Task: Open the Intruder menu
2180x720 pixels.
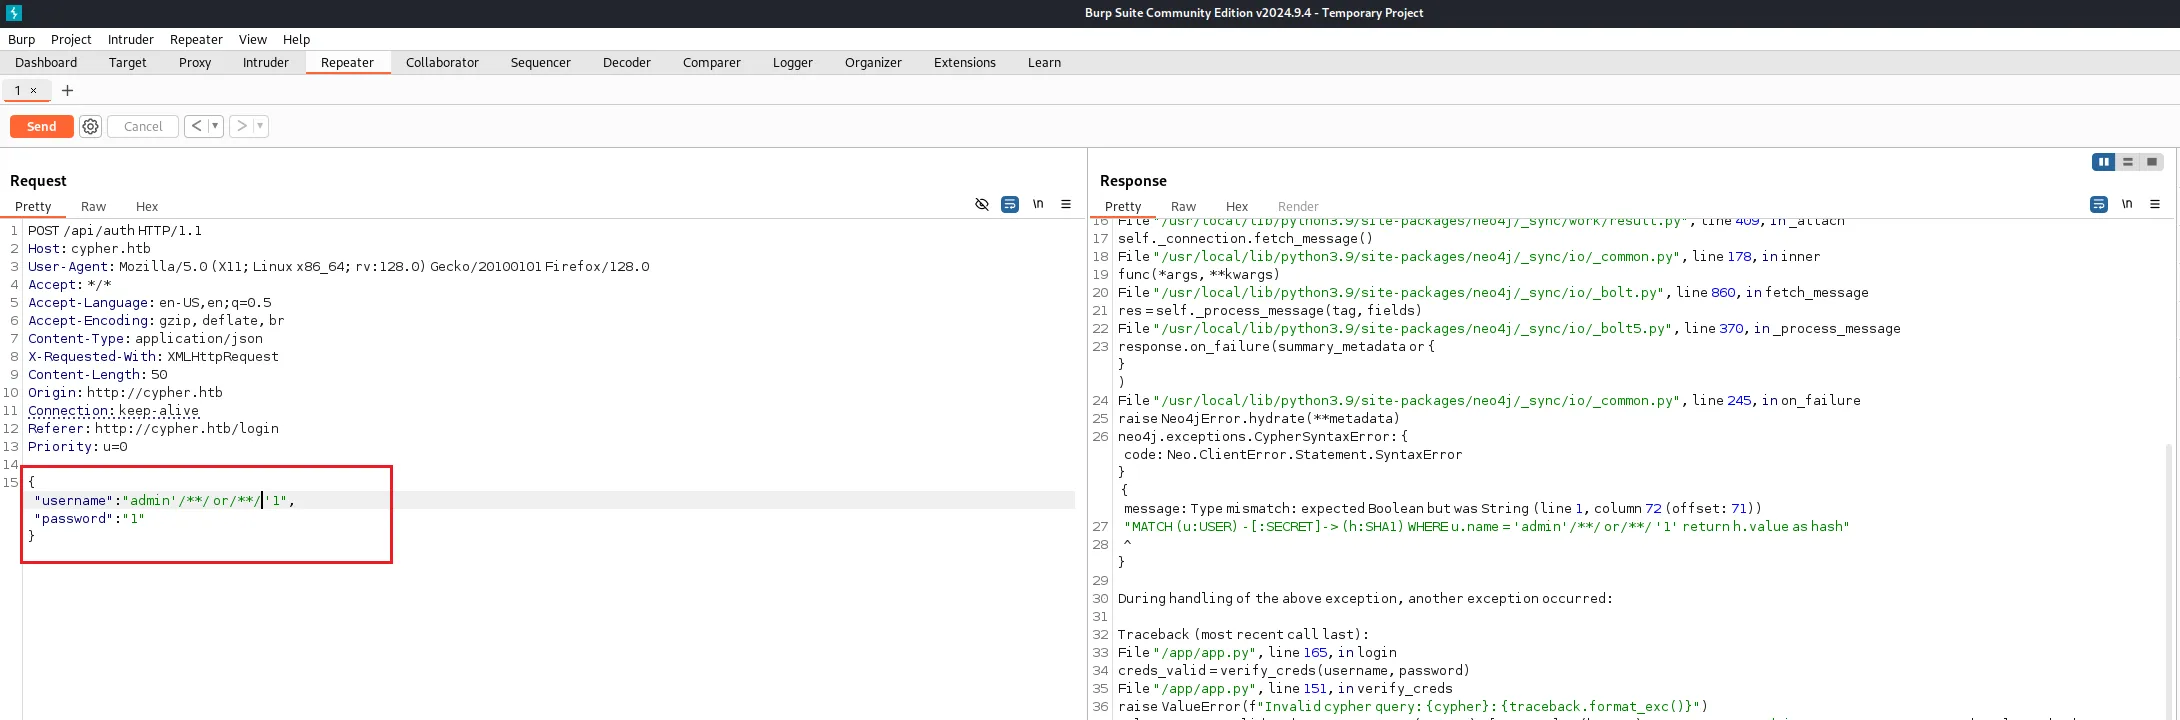Action: point(131,39)
